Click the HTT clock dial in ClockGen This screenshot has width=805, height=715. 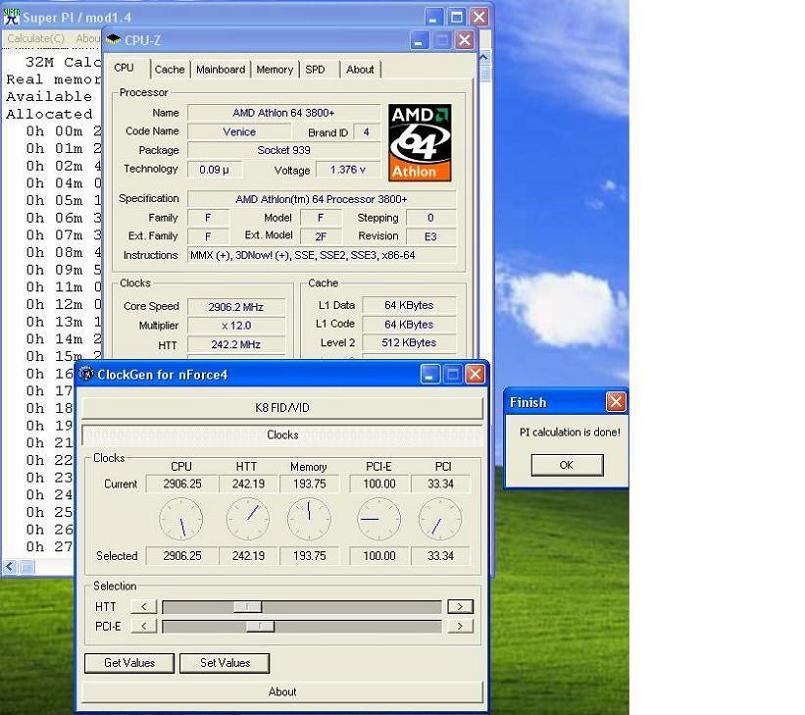[x=248, y=519]
